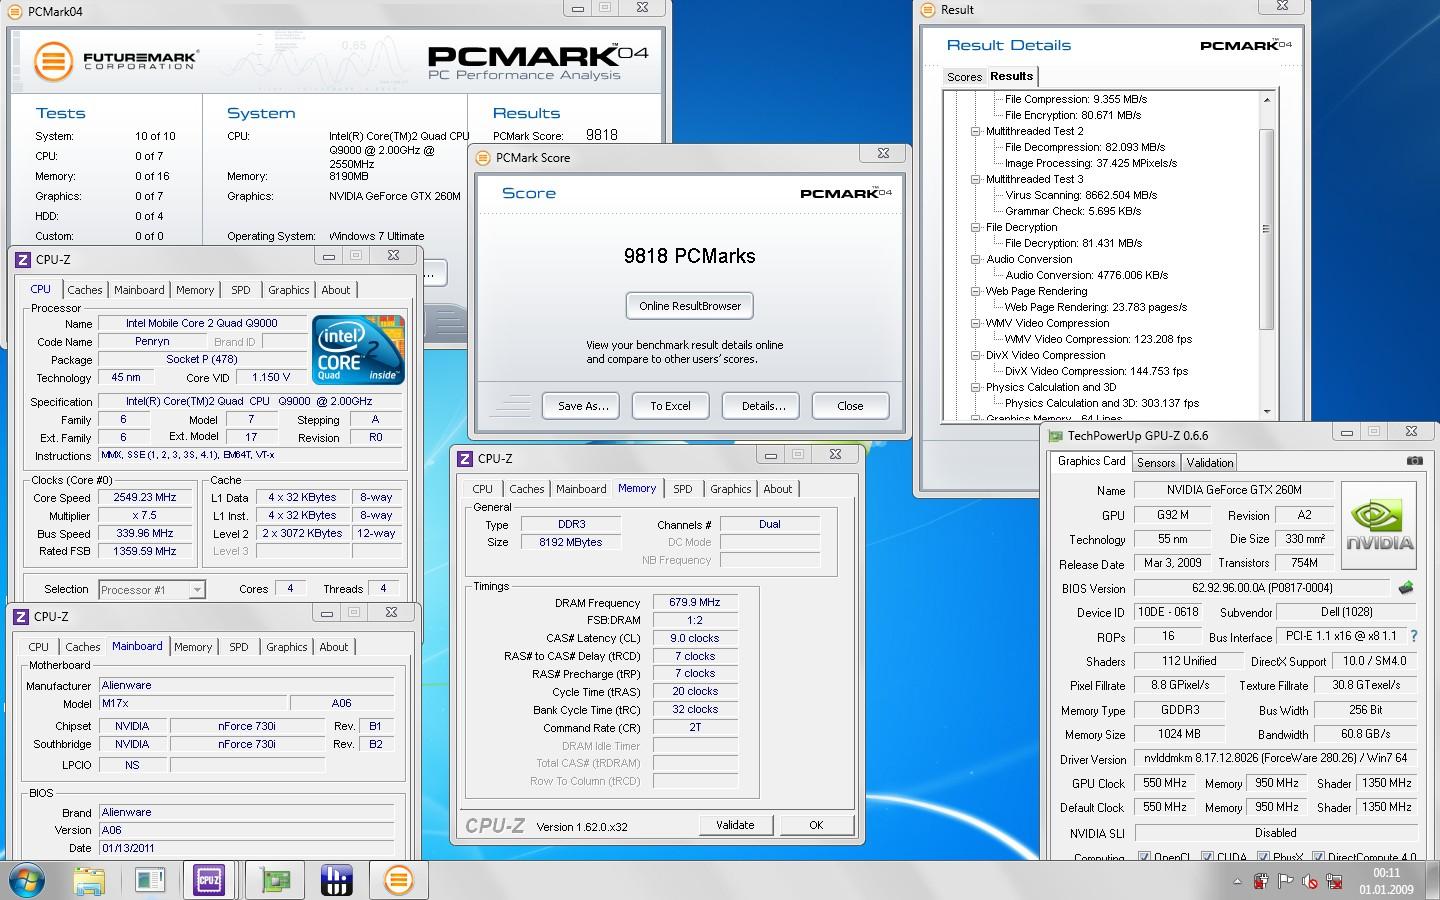Click the GPU-Z Name field GeForce GTX 260M
This screenshot has height=900, width=1440.
[1233, 490]
